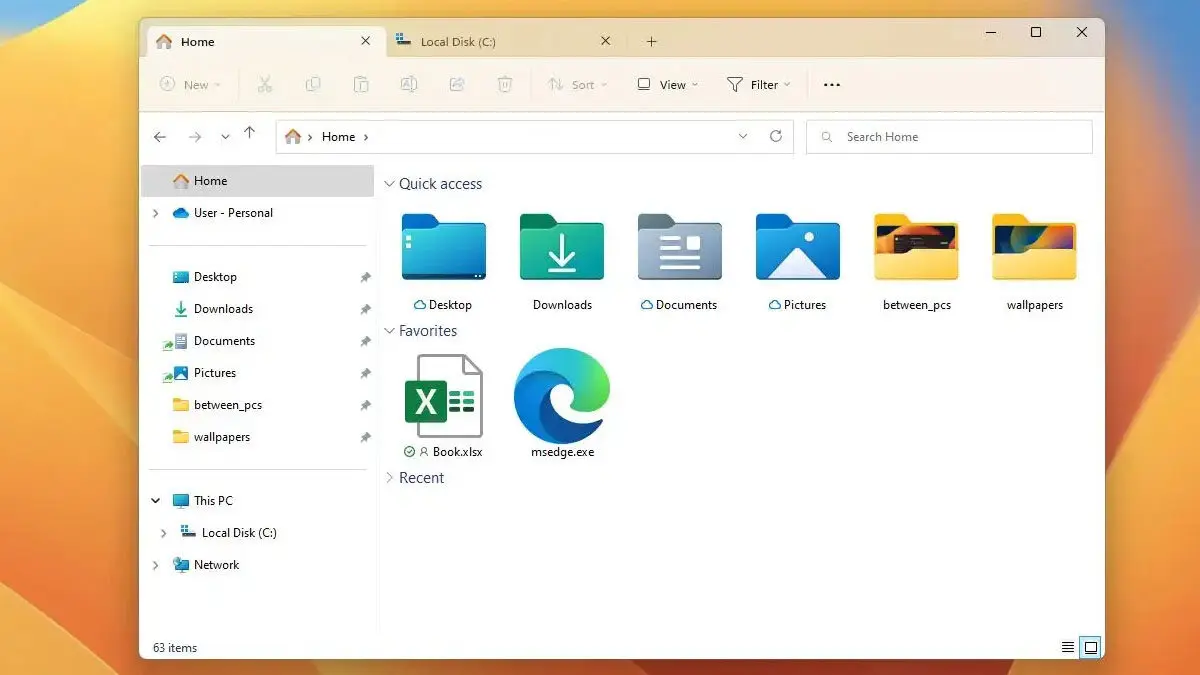Expand the Recent section
This screenshot has height=675, width=1200.
pos(390,478)
